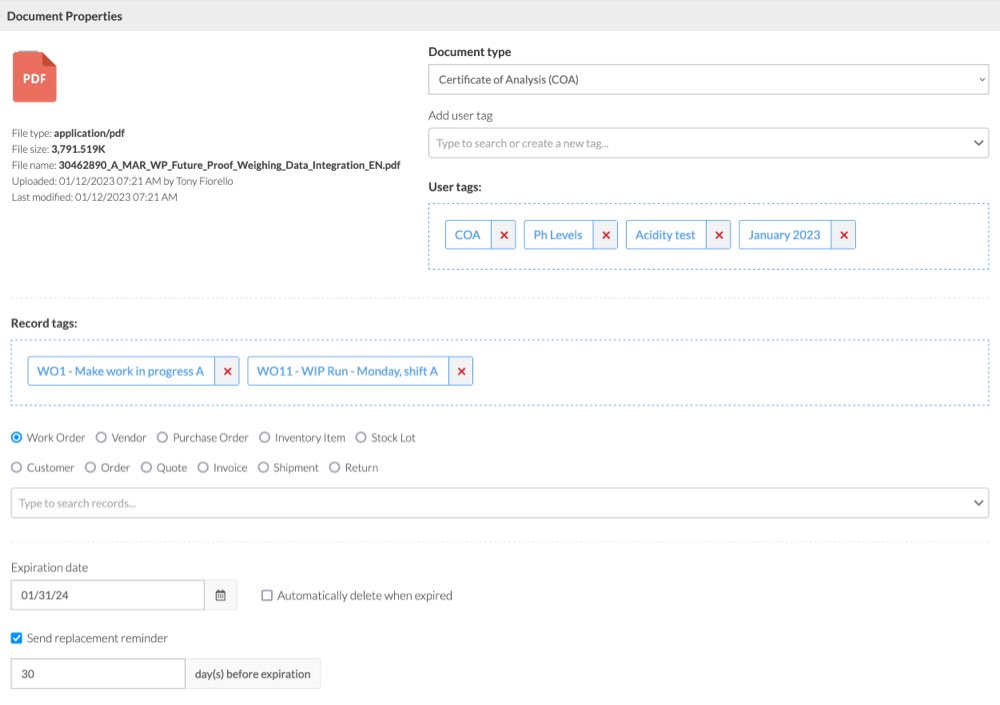This screenshot has width=1000, height=705.
Task: Click the expiration date input field
Action: tap(107, 595)
